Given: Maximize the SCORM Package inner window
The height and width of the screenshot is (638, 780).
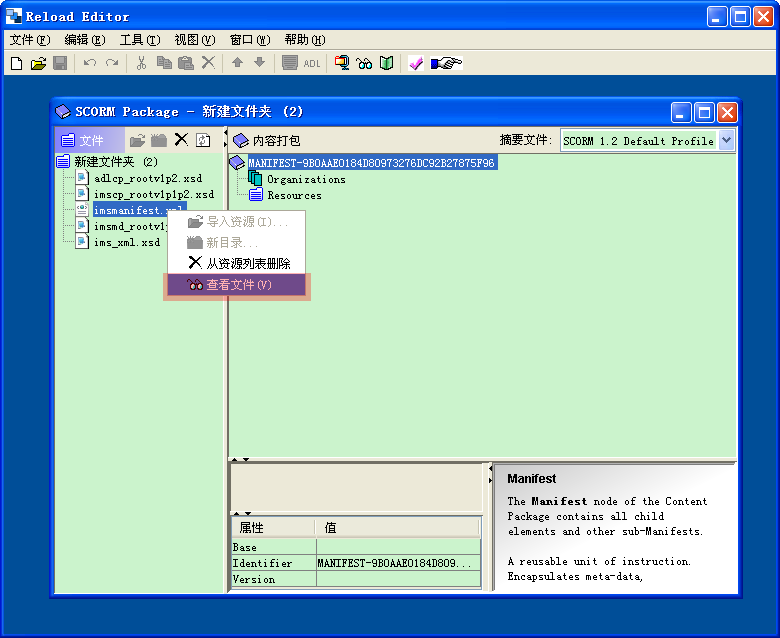Looking at the screenshot, I should [704, 112].
